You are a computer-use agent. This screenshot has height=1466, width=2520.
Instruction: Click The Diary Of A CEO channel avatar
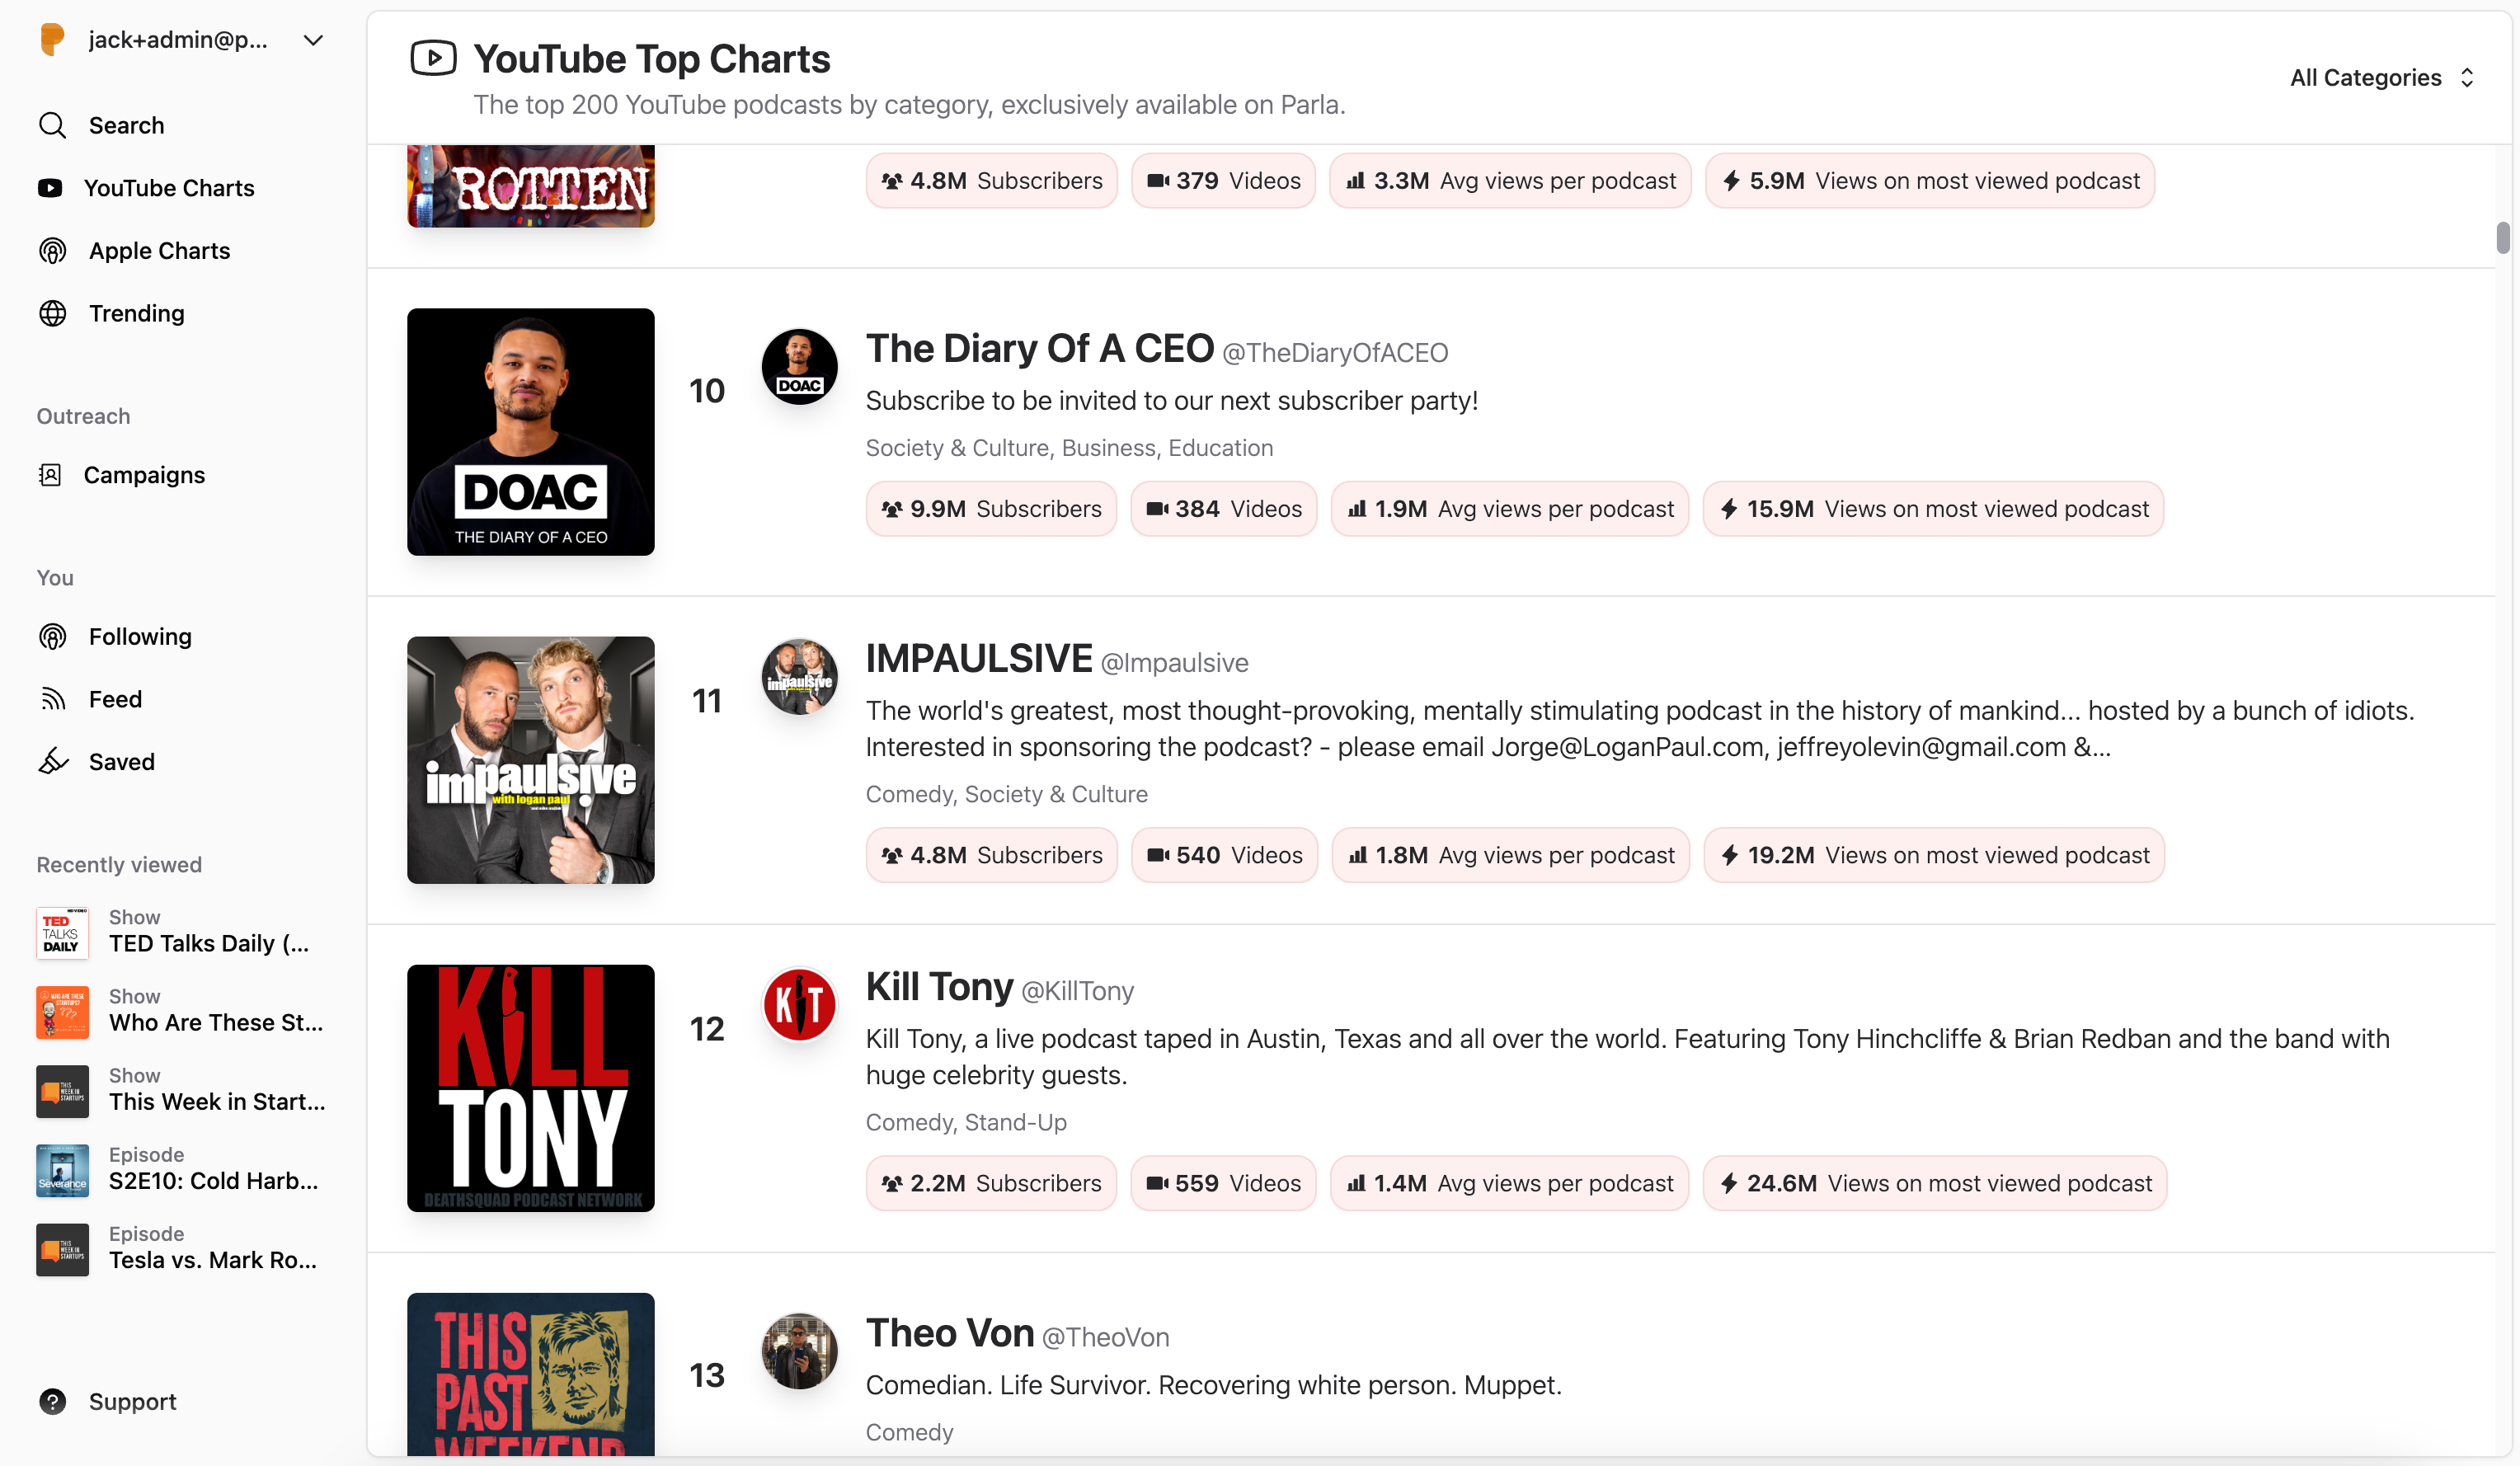coord(799,367)
